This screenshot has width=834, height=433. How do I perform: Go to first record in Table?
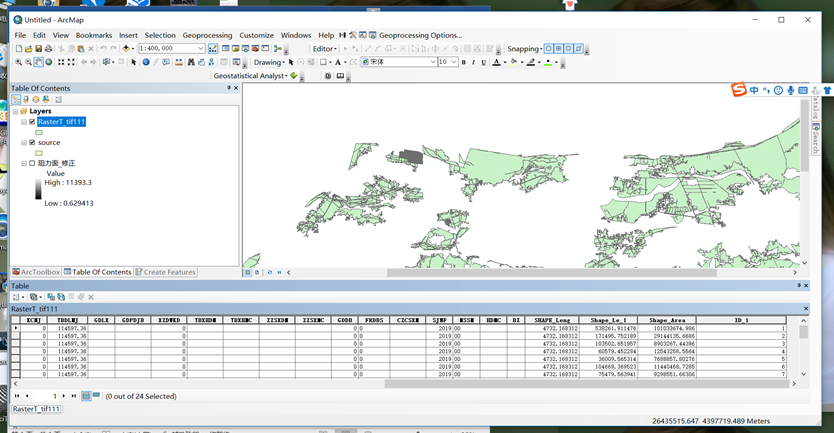(x=17, y=396)
